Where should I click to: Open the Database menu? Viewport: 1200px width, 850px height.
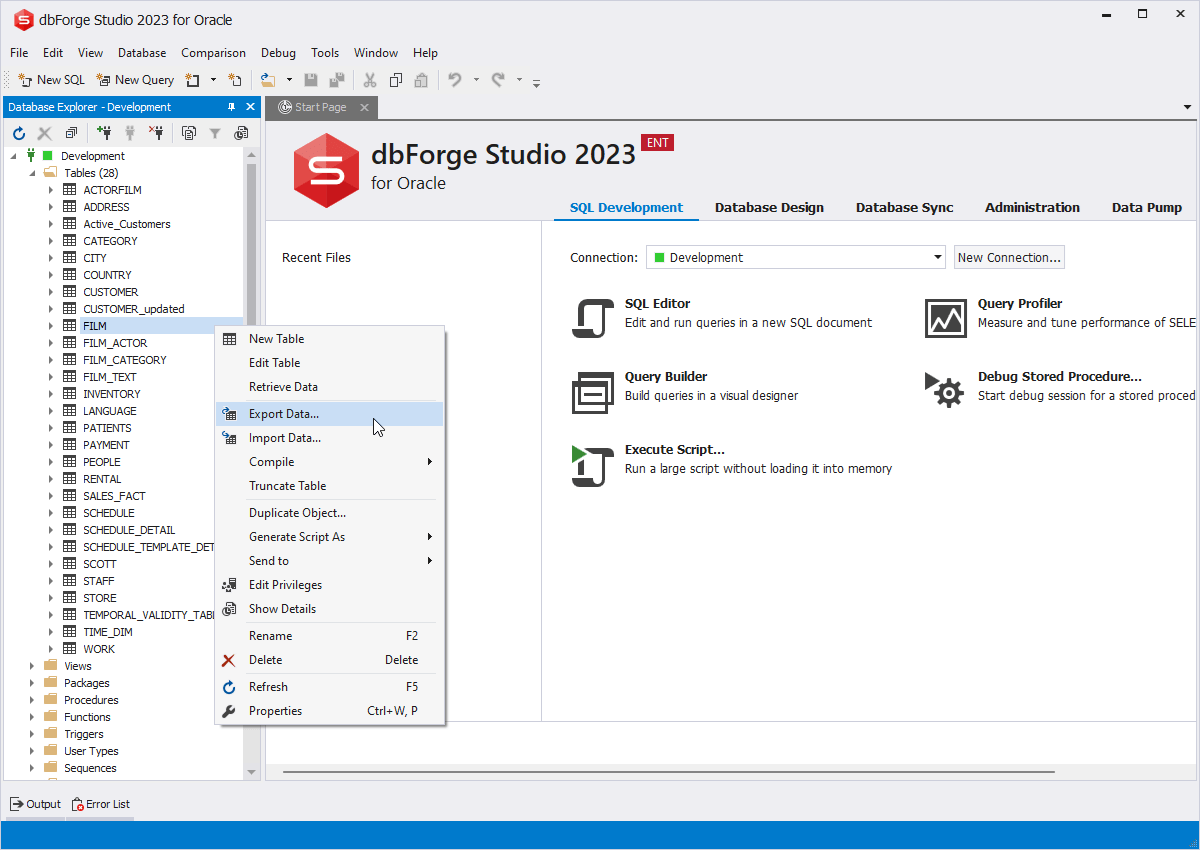coord(142,53)
